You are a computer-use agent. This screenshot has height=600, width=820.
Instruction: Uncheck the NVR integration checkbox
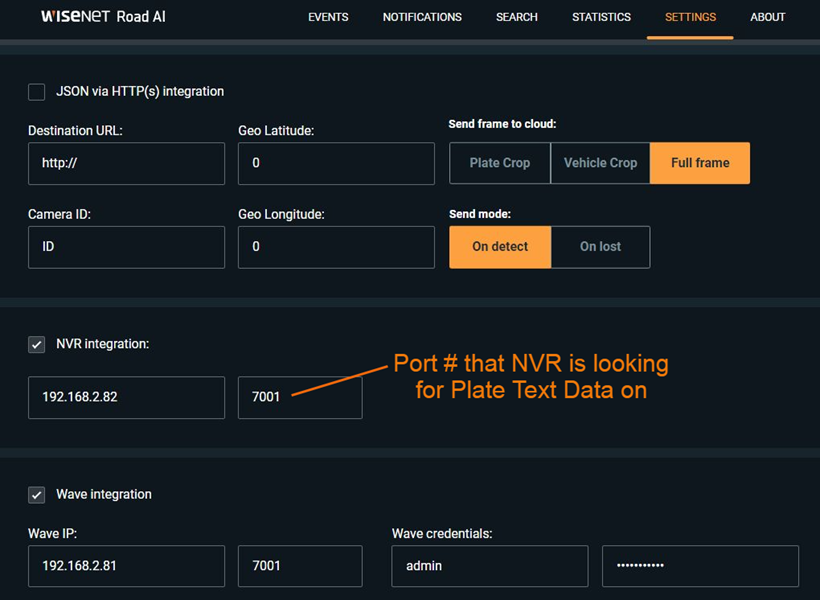point(37,345)
